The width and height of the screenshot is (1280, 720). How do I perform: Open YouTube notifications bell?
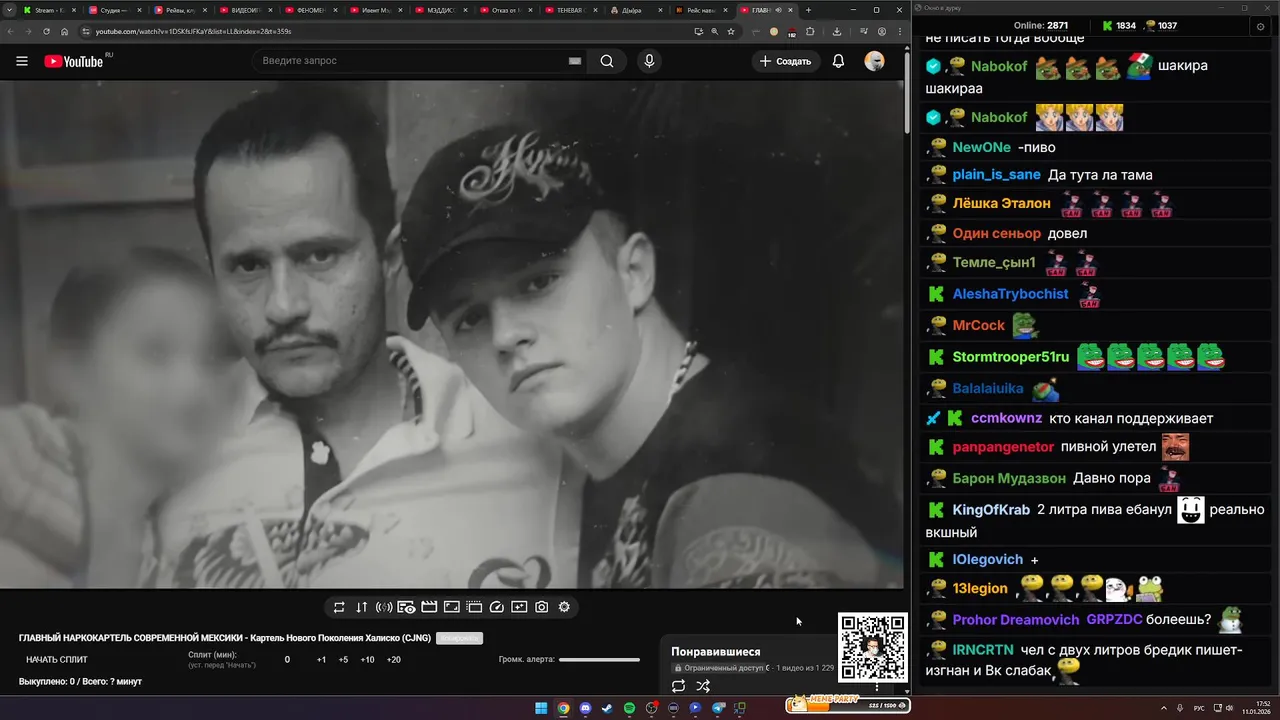pos(838,61)
